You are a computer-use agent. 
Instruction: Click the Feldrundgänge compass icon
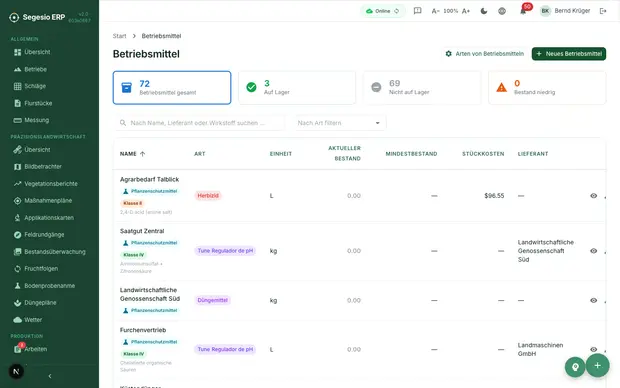17,235
